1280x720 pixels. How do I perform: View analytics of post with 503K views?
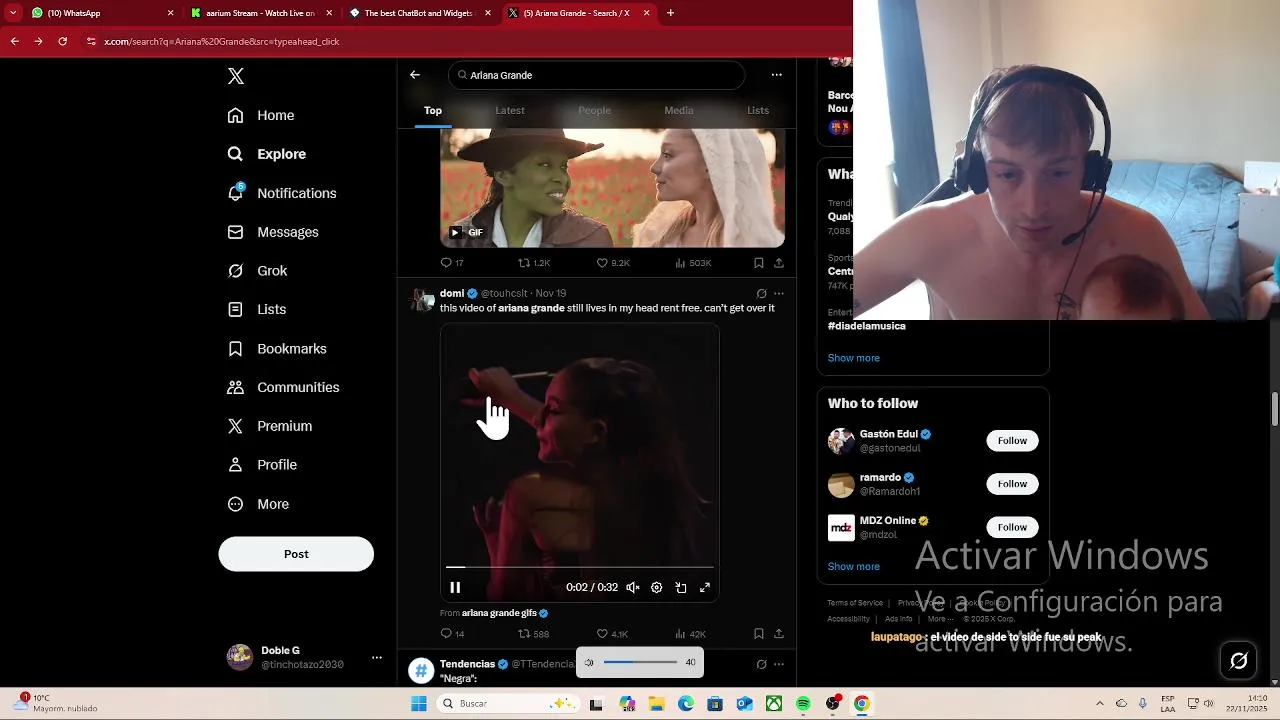693,263
